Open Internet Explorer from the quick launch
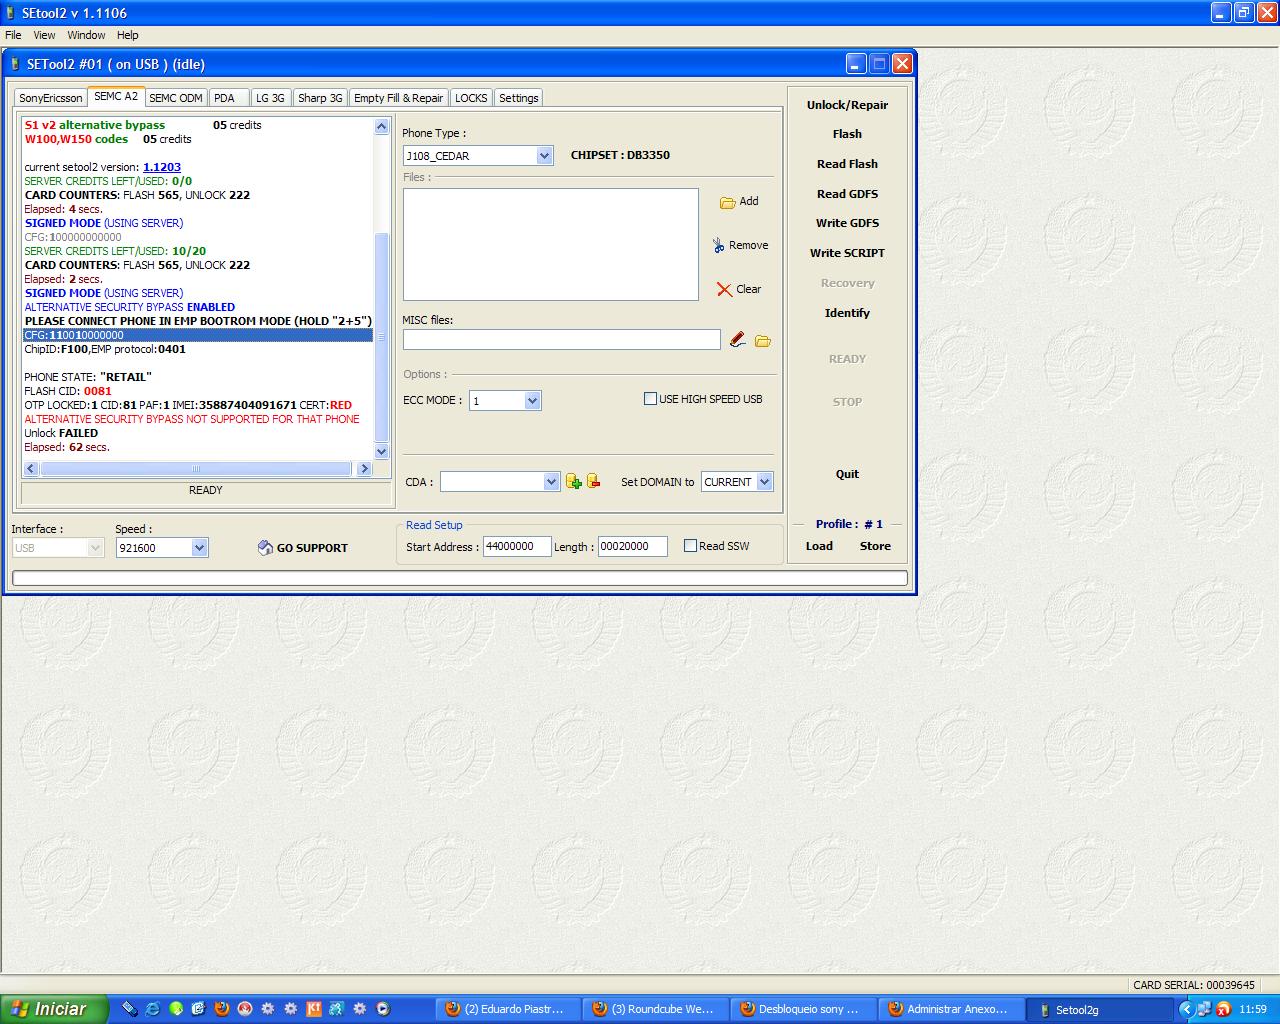Screen dimensions: 1280x1024 point(152,1009)
